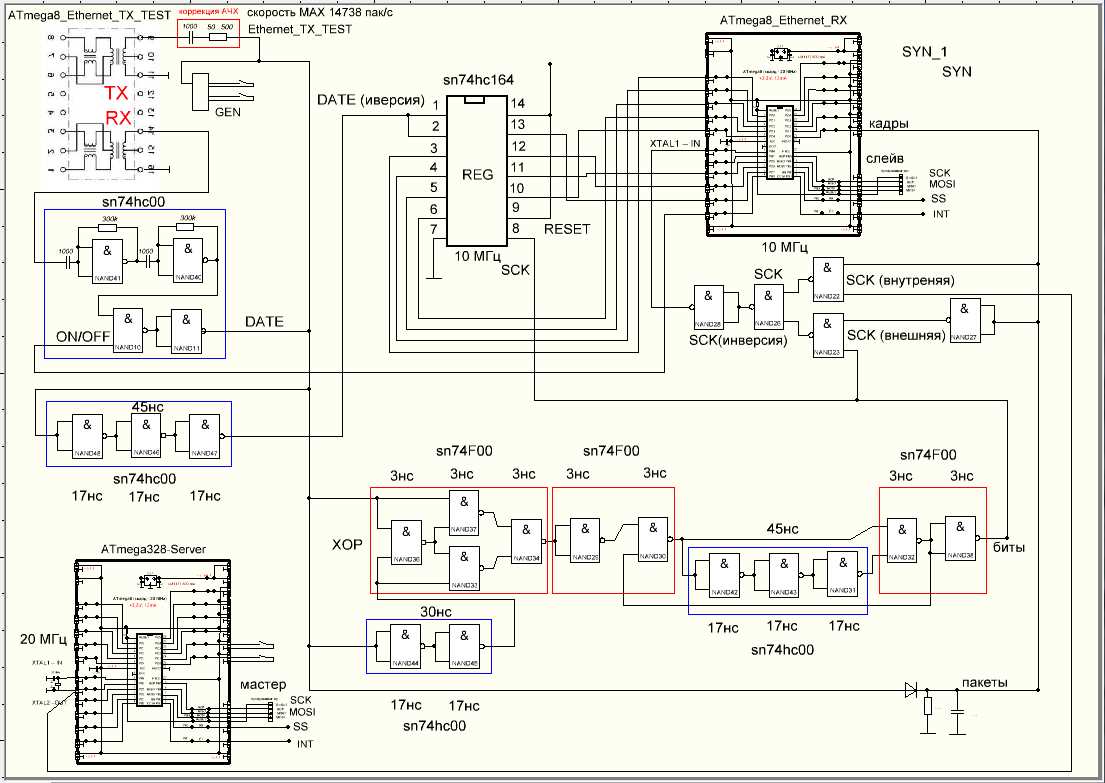Image resolution: width=1105 pixels, height=783 pixels.
Task: Select 'скорость MAX 14738 пак/с' text
Action: tap(321, 13)
